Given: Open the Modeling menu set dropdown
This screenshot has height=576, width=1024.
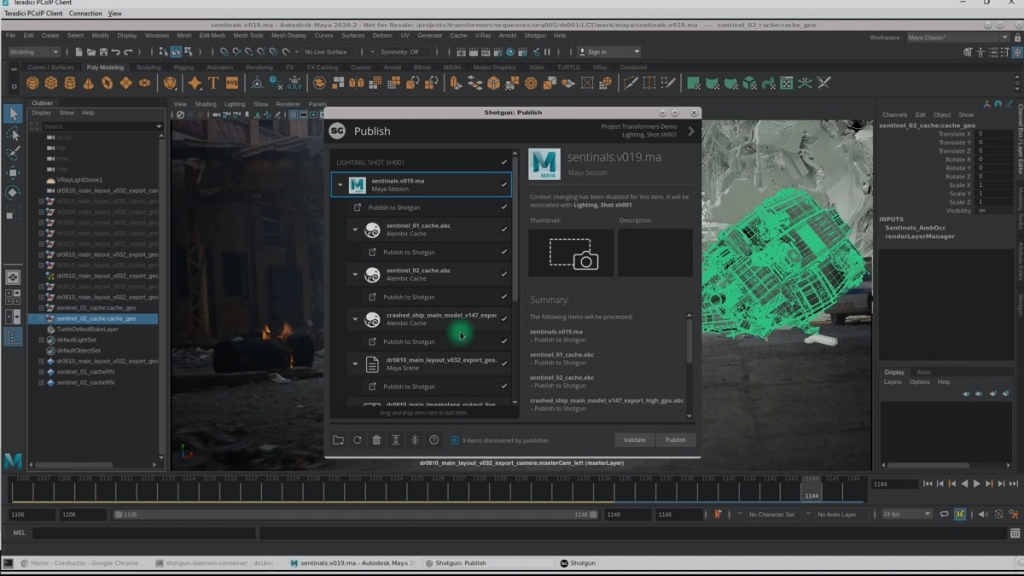Looking at the screenshot, I should 37,51.
